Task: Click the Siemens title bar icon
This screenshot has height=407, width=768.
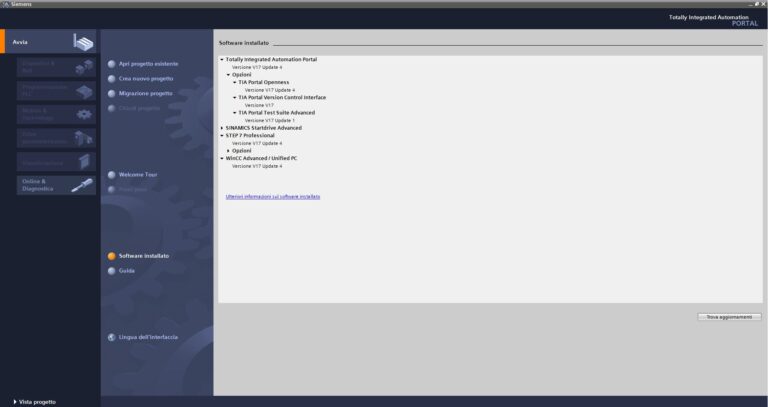Action: [x=5, y=4]
